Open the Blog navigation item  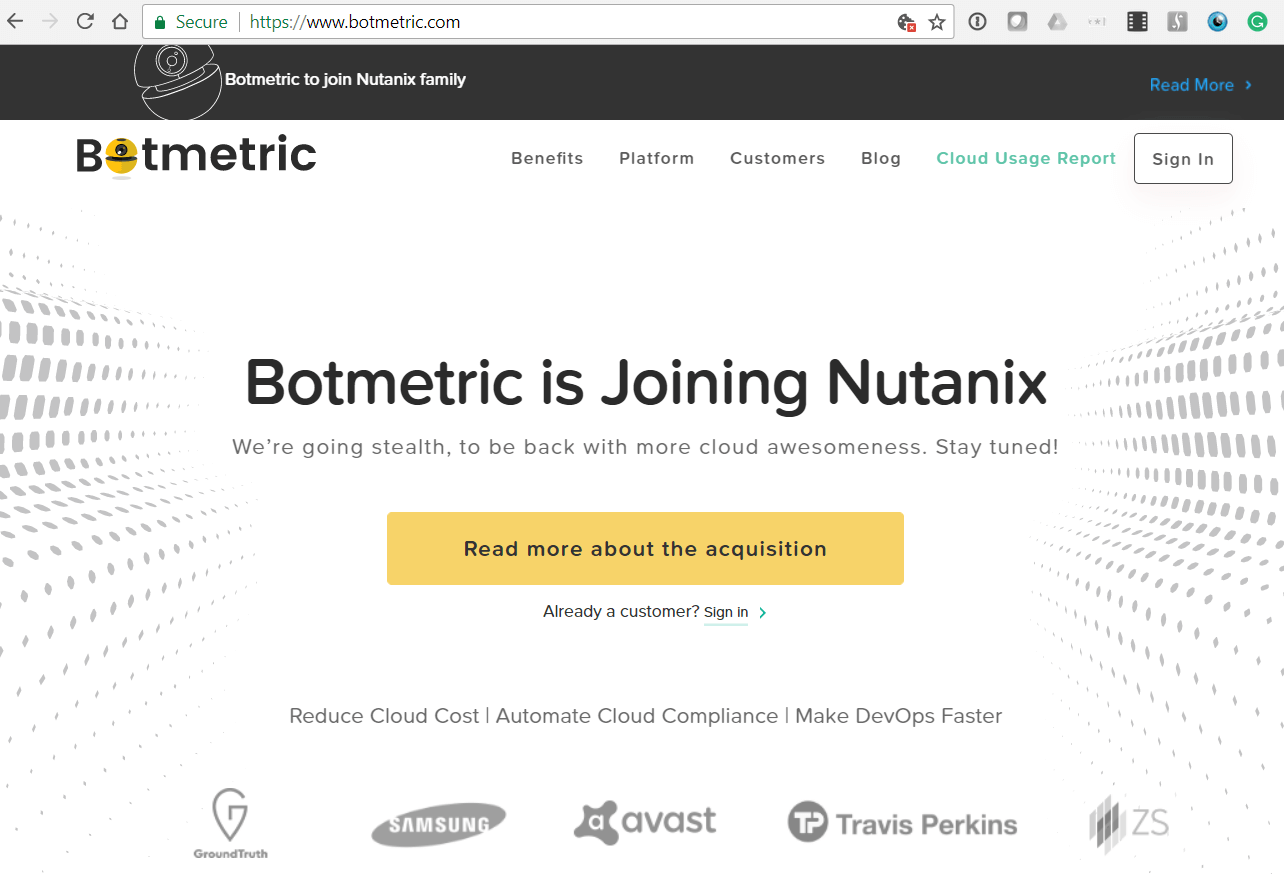[880, 158]
